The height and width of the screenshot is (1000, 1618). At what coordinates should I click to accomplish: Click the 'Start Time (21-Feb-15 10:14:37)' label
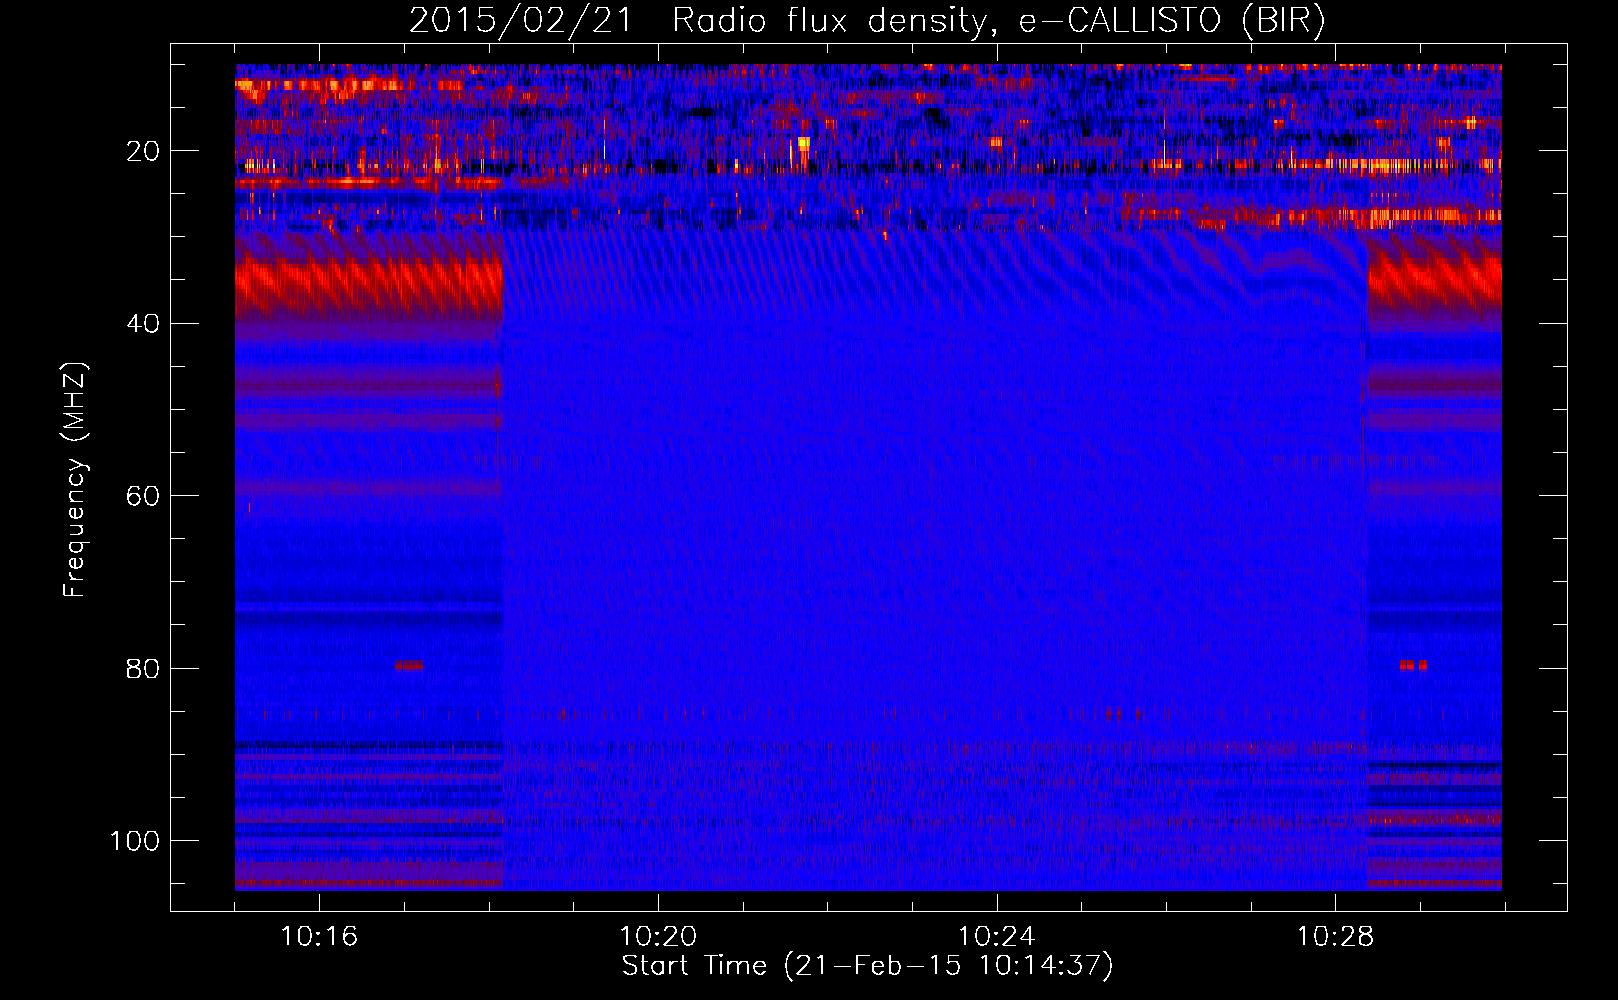[867, 966]
